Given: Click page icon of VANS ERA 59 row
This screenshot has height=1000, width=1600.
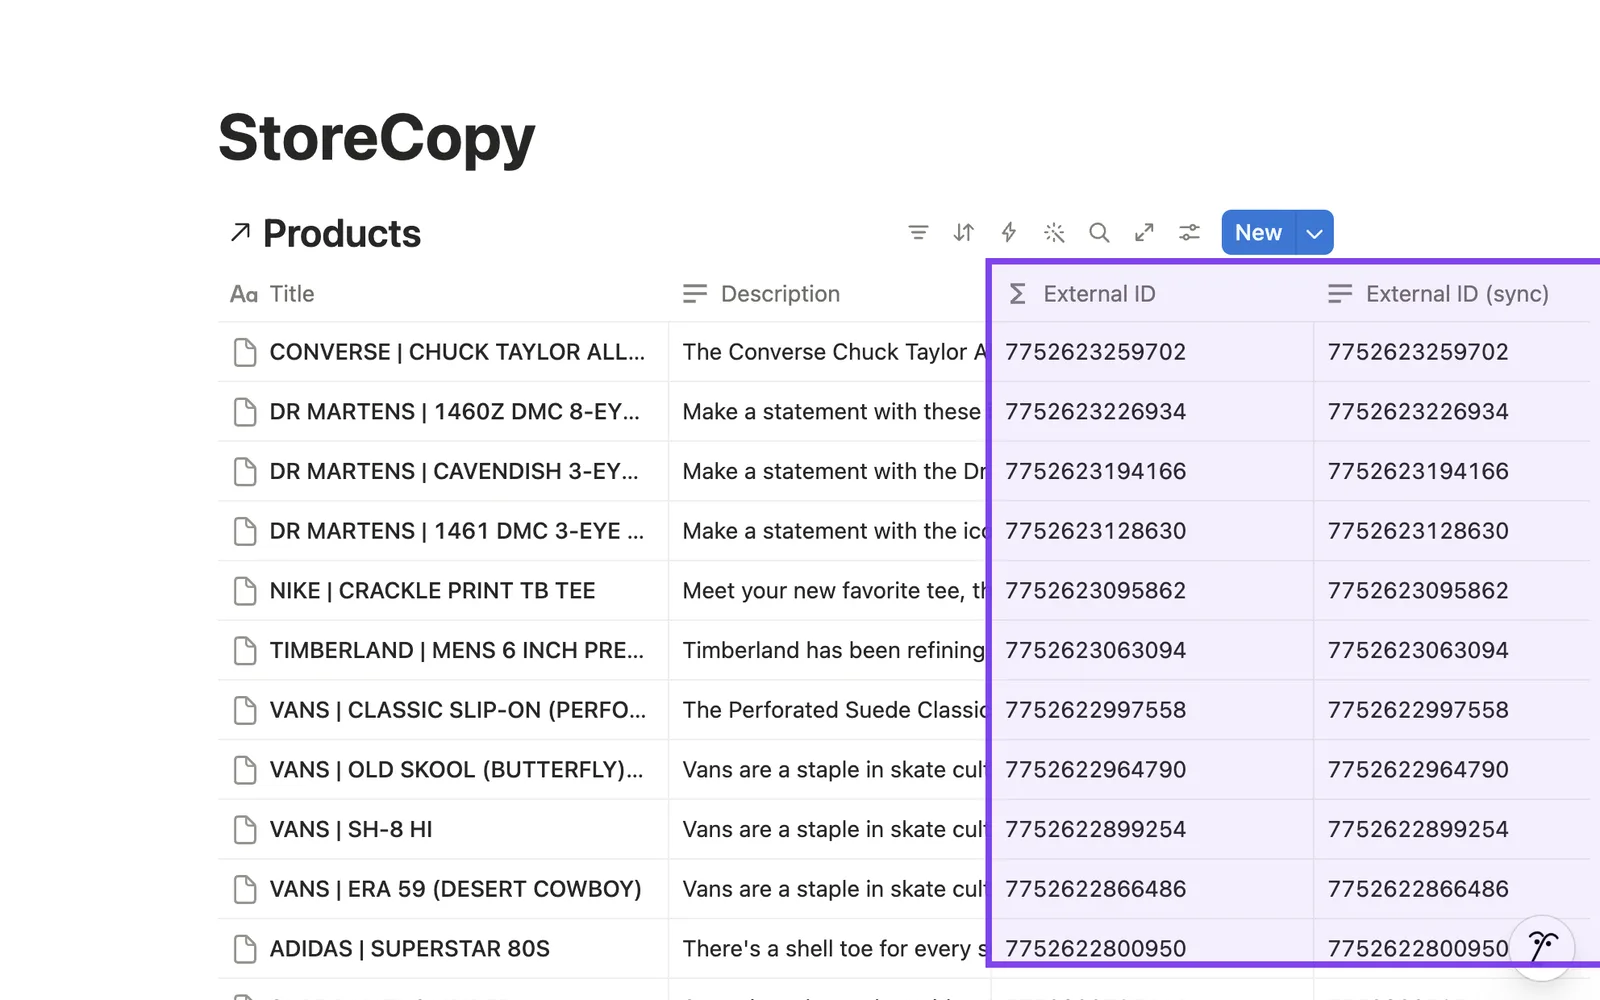Looking at the screenshot, I should pyautogui.click(x=245, y=889).
